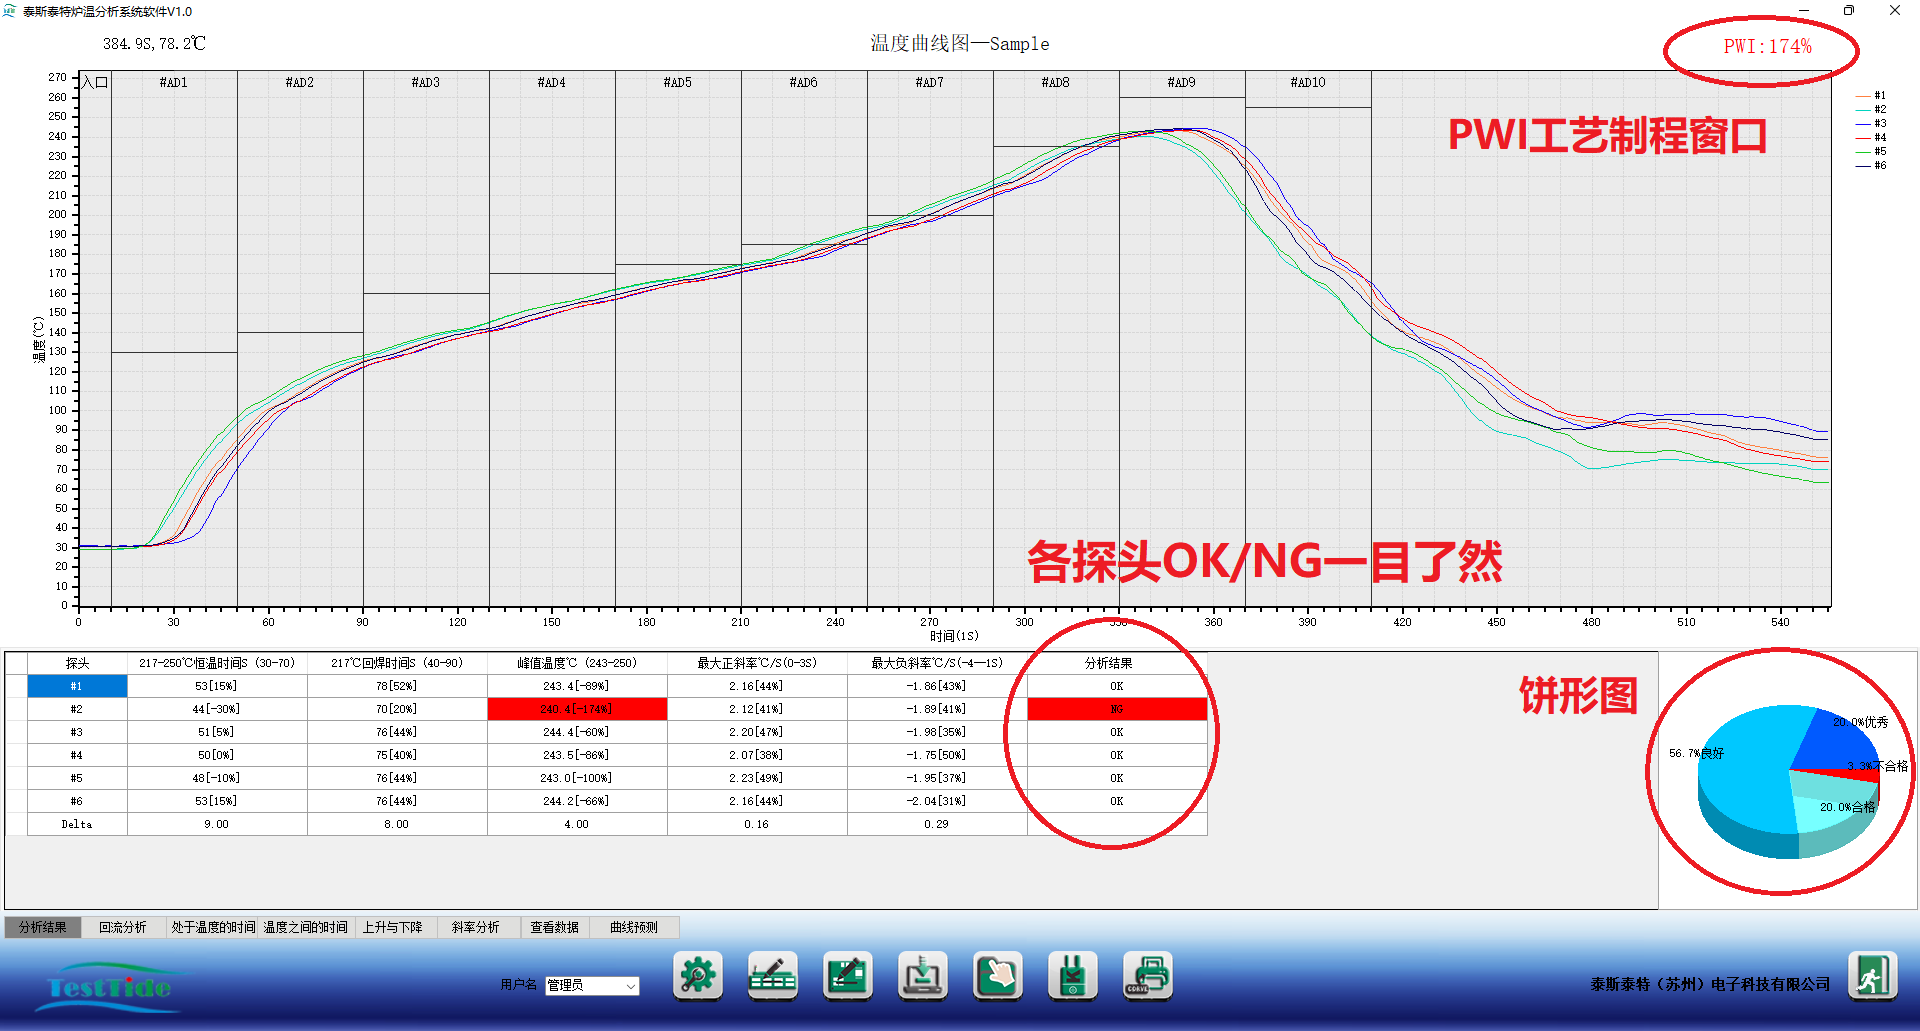Screen dimensions: 1920x1031
Task: Click the red NG result cell for probe #2
Action: [1116, 709]
